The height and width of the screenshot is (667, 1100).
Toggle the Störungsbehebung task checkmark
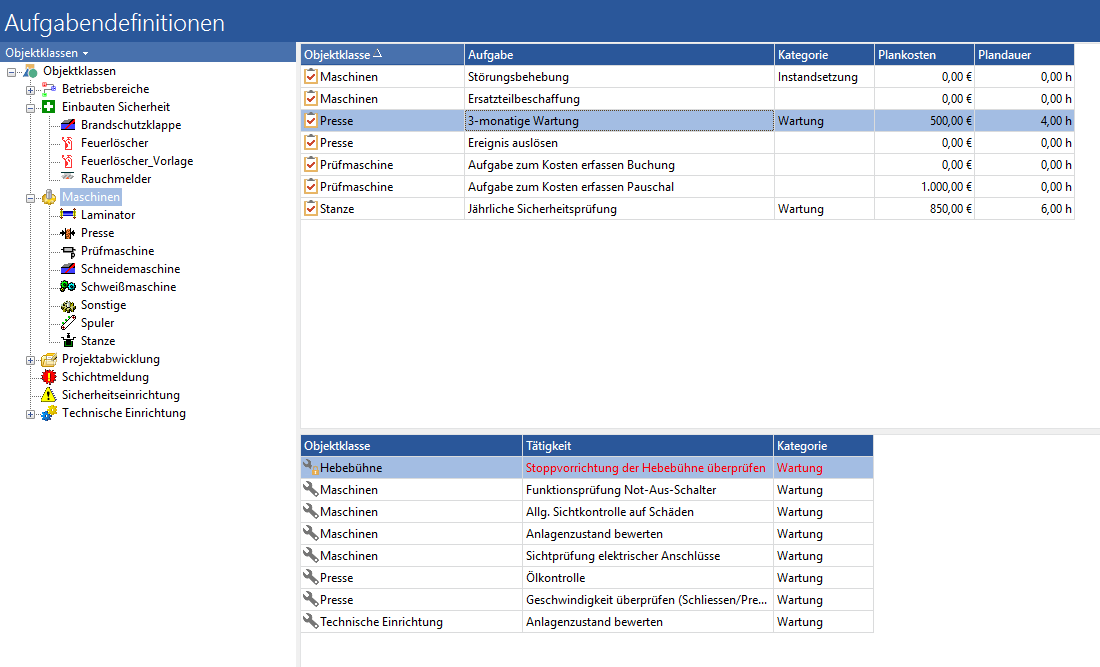pyautogui.click(x=311, y=76)
